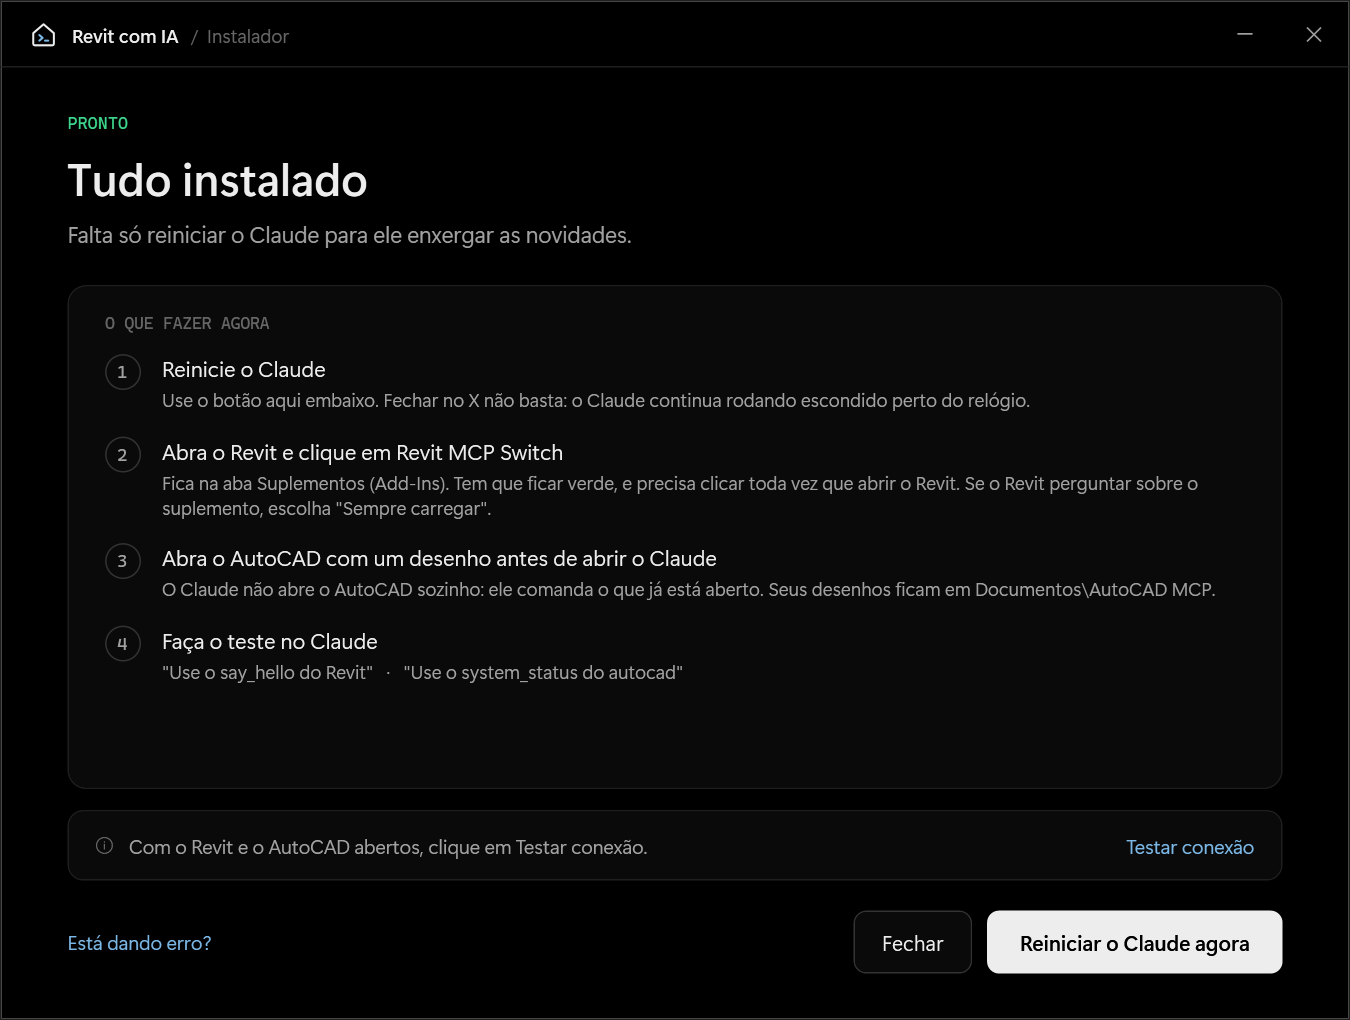Click Testar conexão link
1350x1020 pixels.
coord(1190,847)
